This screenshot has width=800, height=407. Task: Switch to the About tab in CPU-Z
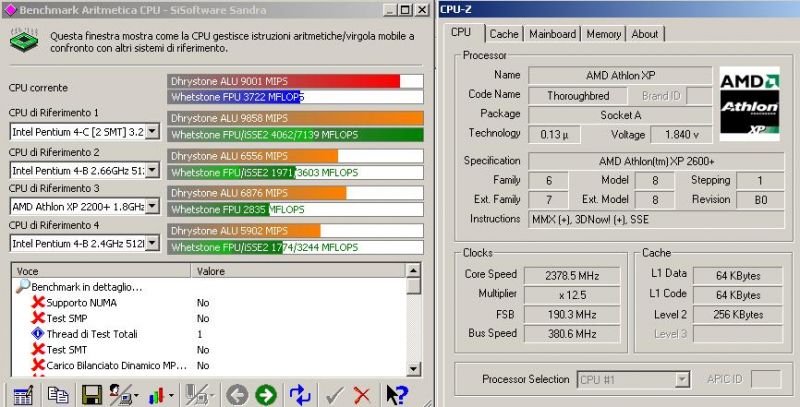(x=645, y=34)
